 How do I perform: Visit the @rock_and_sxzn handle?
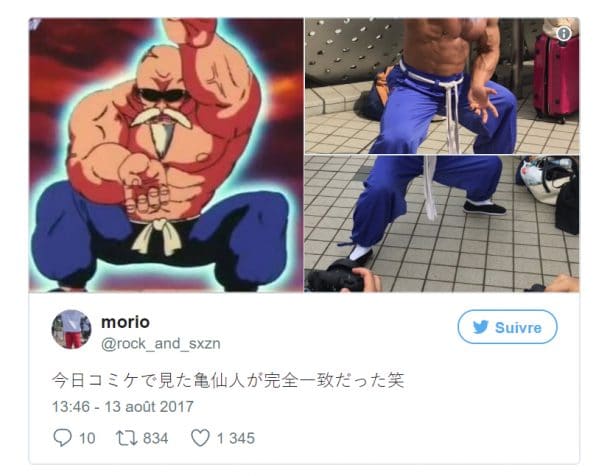(x=161, y=343)
